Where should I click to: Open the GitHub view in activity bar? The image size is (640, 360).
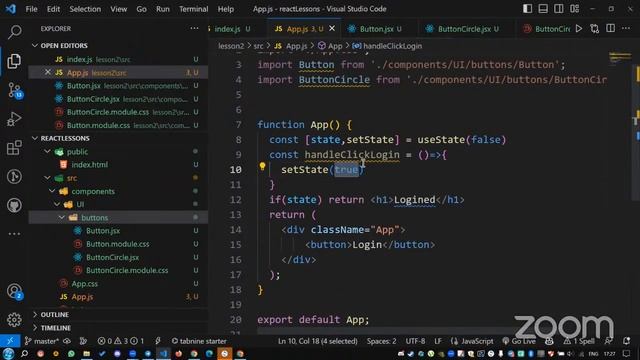pos(14,205)
